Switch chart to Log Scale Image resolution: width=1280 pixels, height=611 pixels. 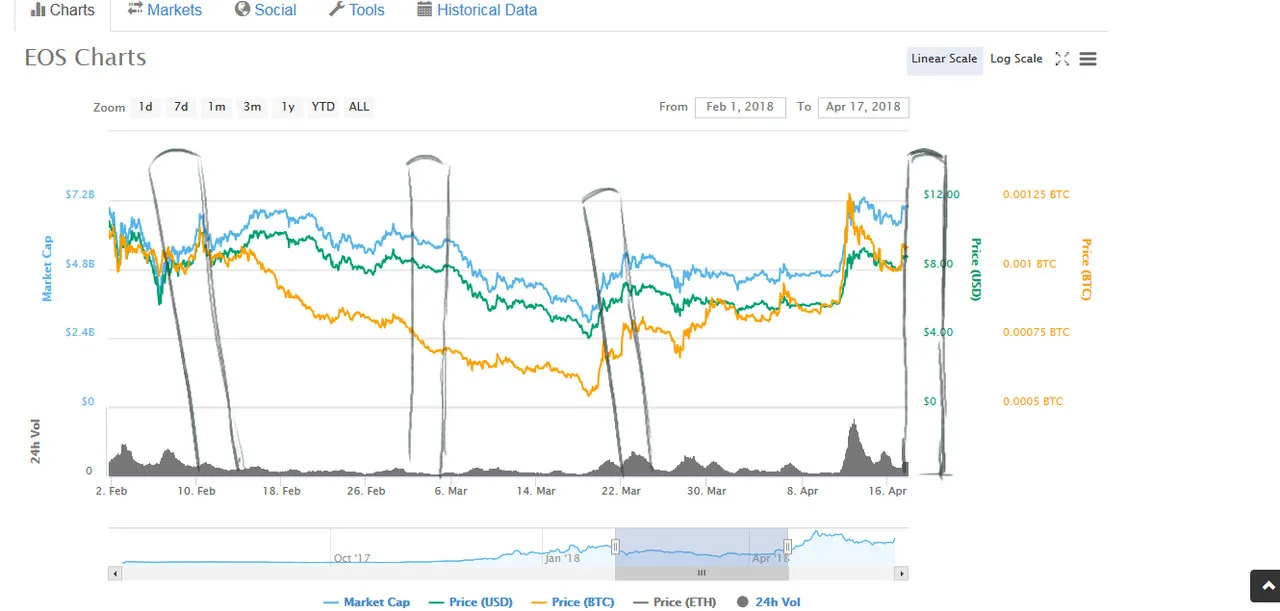pos(1016,59)
